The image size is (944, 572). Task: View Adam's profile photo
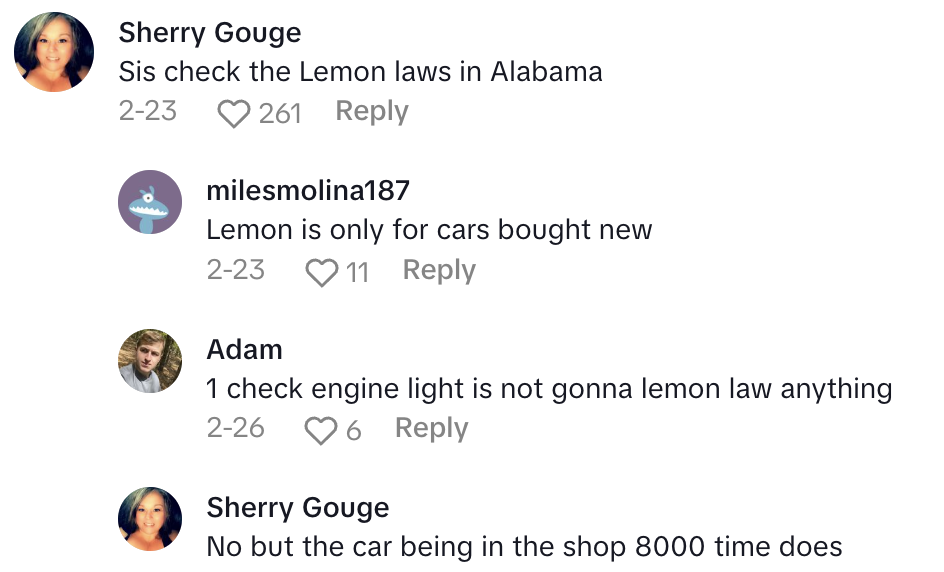click(x=150, y=360)
